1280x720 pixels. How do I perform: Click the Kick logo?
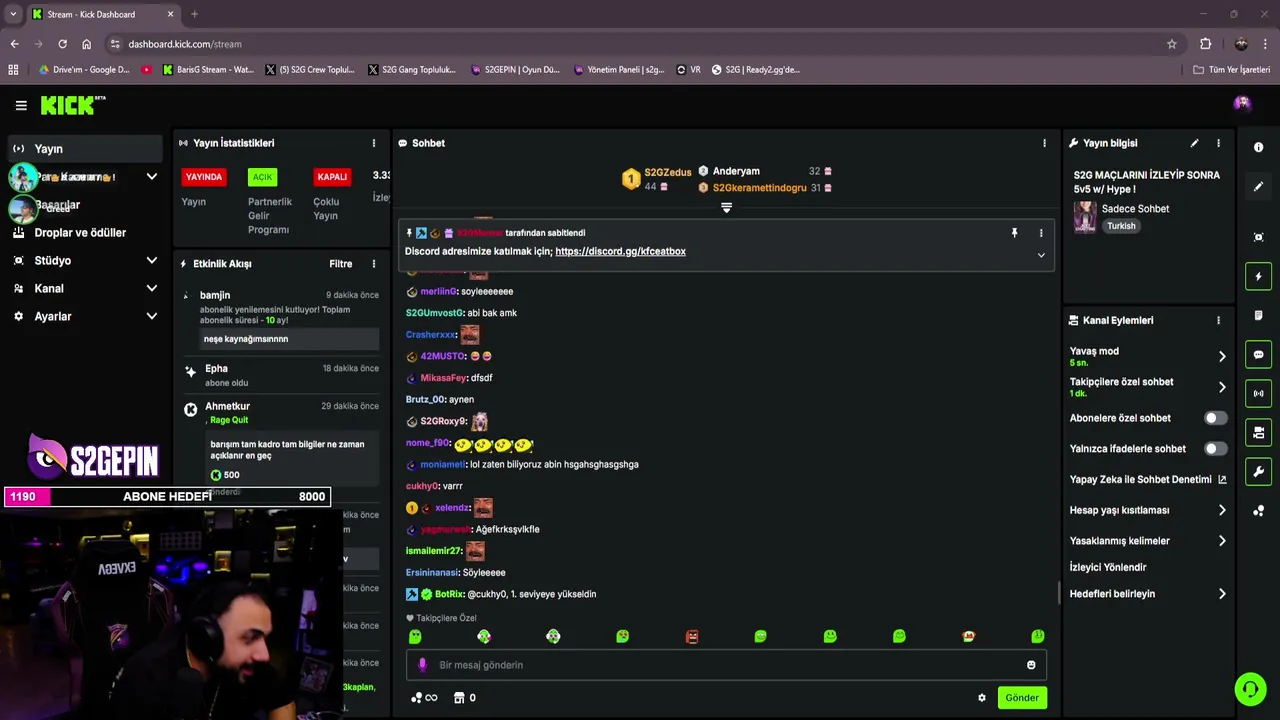point(72,105)
